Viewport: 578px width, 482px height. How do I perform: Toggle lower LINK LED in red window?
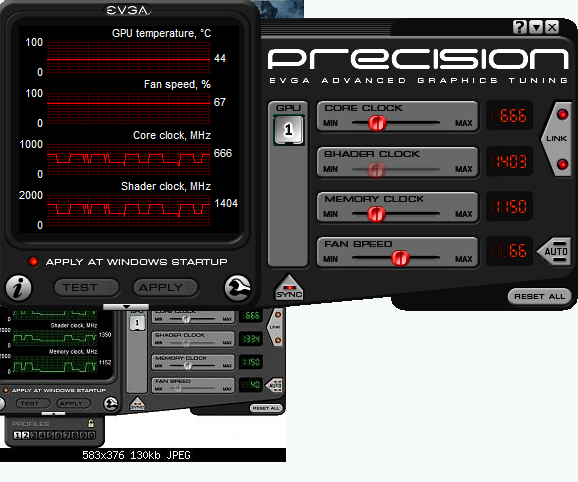pyautogui.click(x=563, y=164)
